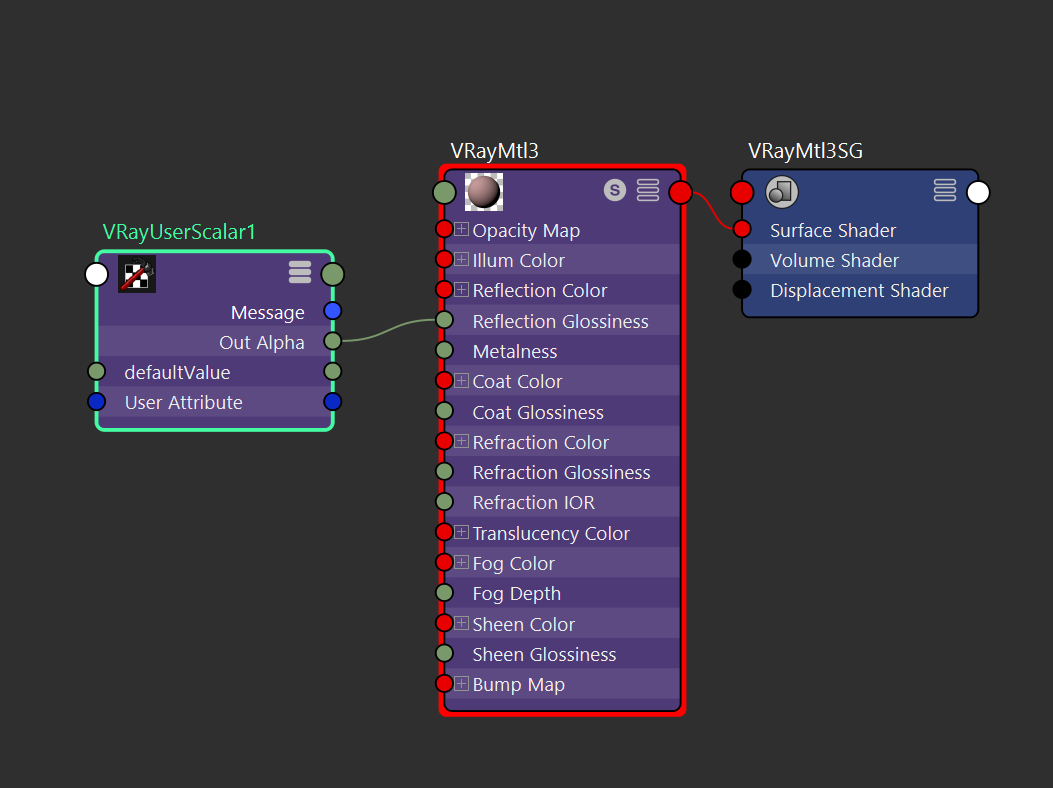
Task: Click the User Attribute output port
Action: [x=332, y=402]
